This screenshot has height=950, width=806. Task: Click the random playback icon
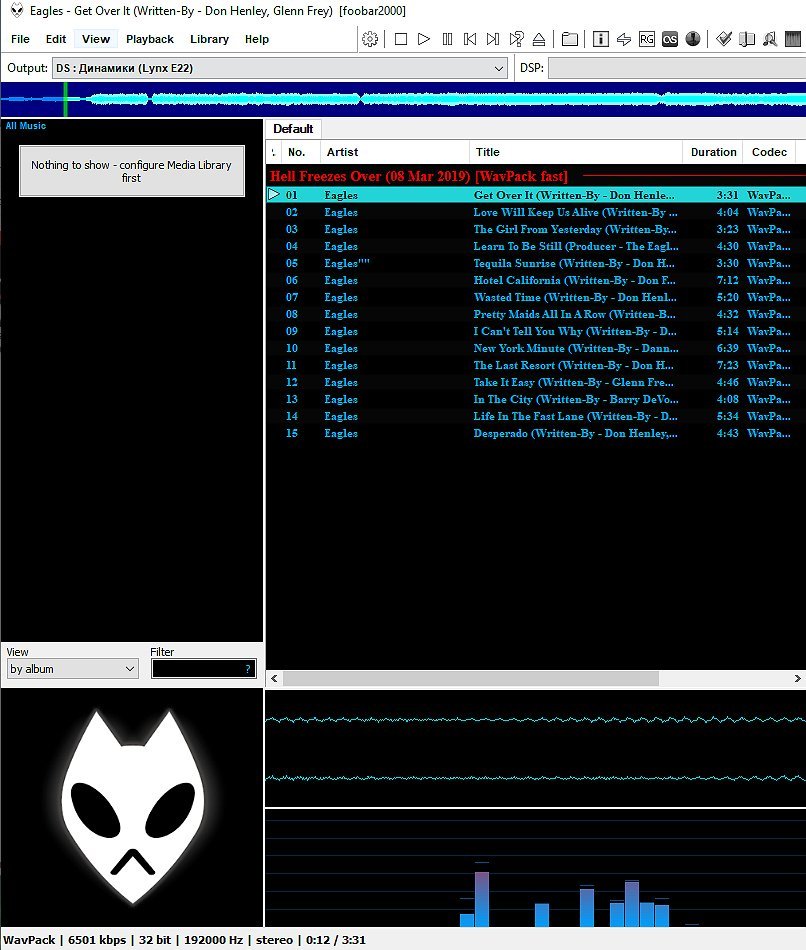[516, 39]
